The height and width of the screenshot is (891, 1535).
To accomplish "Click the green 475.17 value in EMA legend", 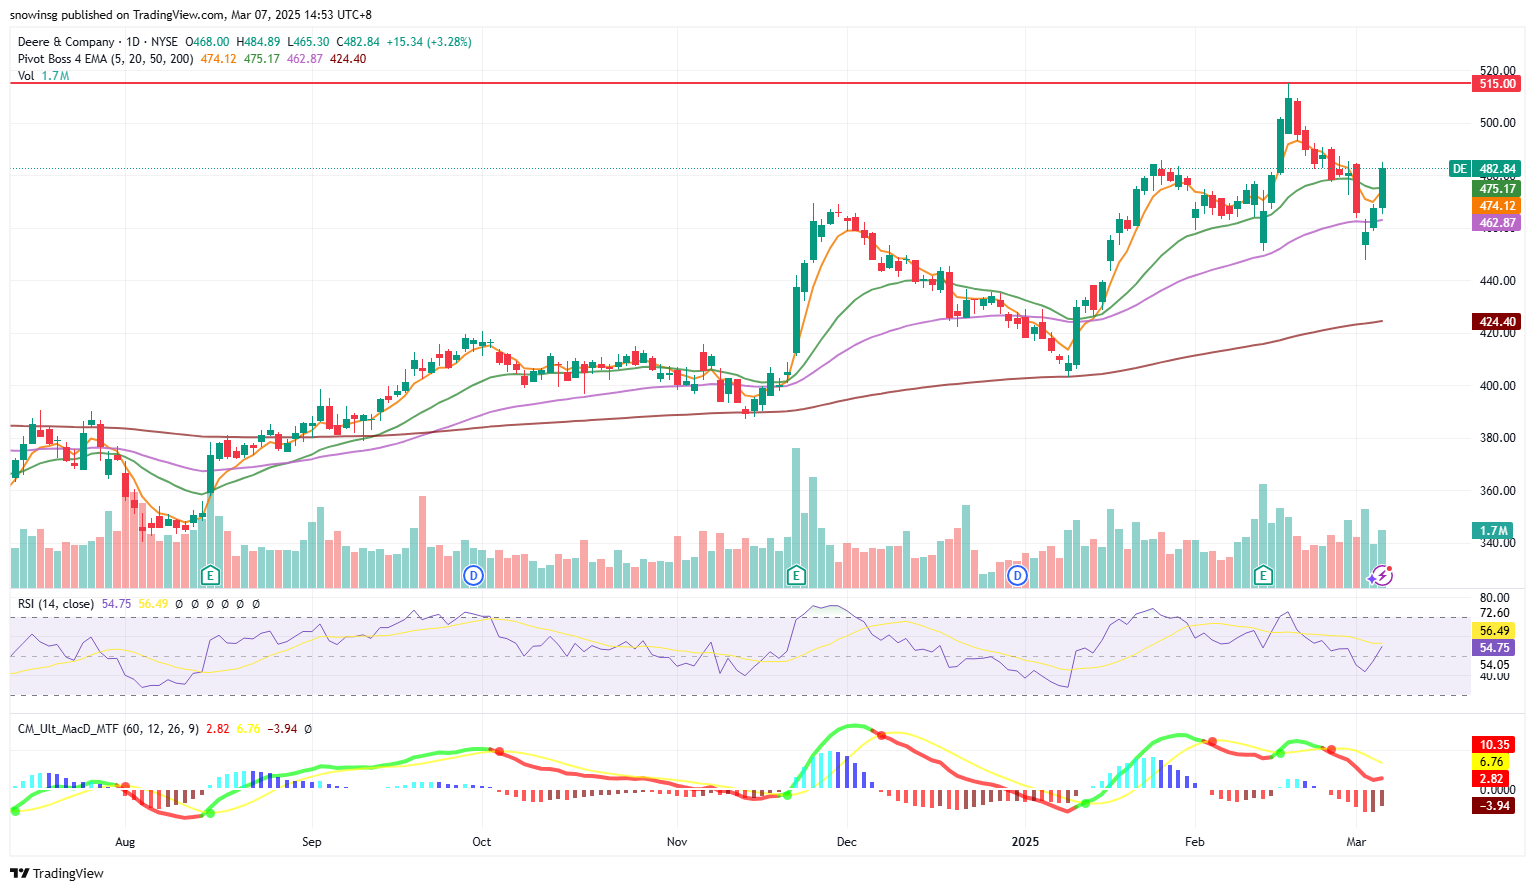I will 262,59.
